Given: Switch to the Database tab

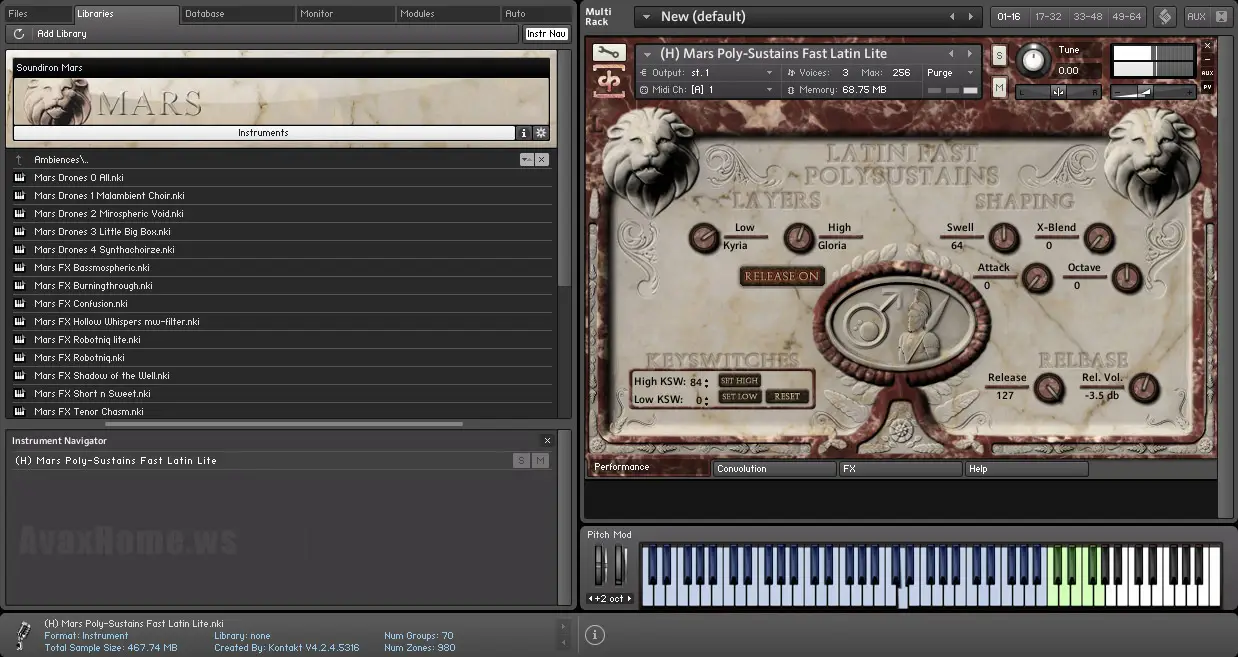Looking at the screenshot, I should pos(237,14).
